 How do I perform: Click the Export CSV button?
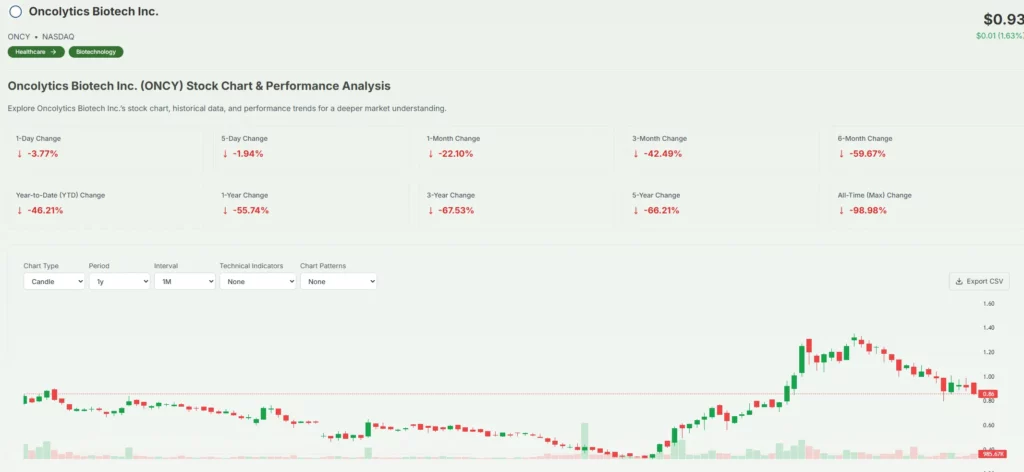(x=979, y=281)
